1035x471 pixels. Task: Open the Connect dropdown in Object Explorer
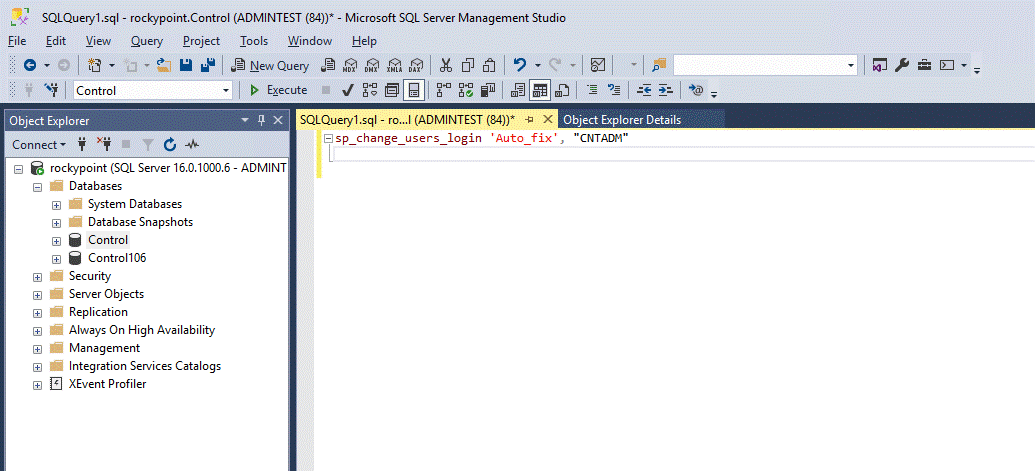[x=40, y=144]
